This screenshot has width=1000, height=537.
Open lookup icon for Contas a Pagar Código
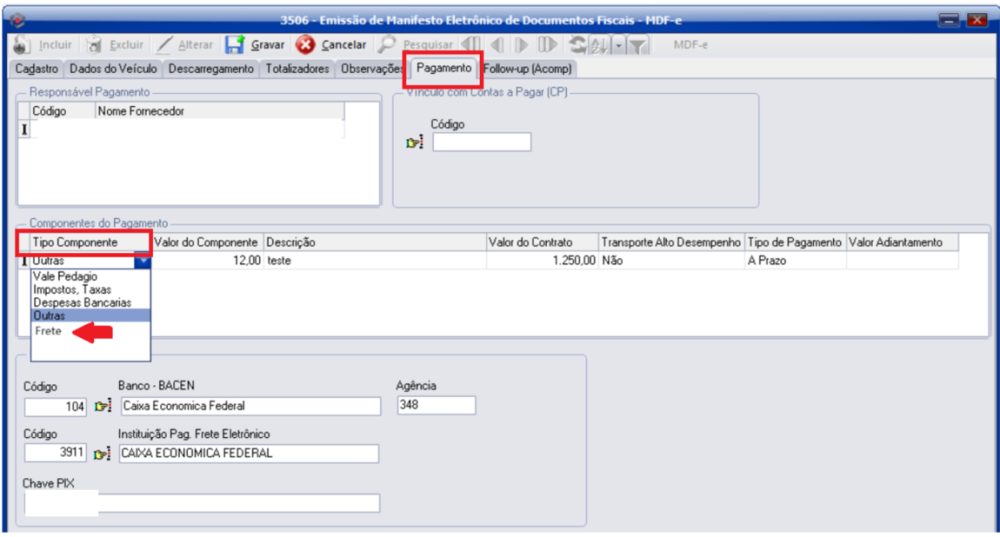click(x=415, y=143)
